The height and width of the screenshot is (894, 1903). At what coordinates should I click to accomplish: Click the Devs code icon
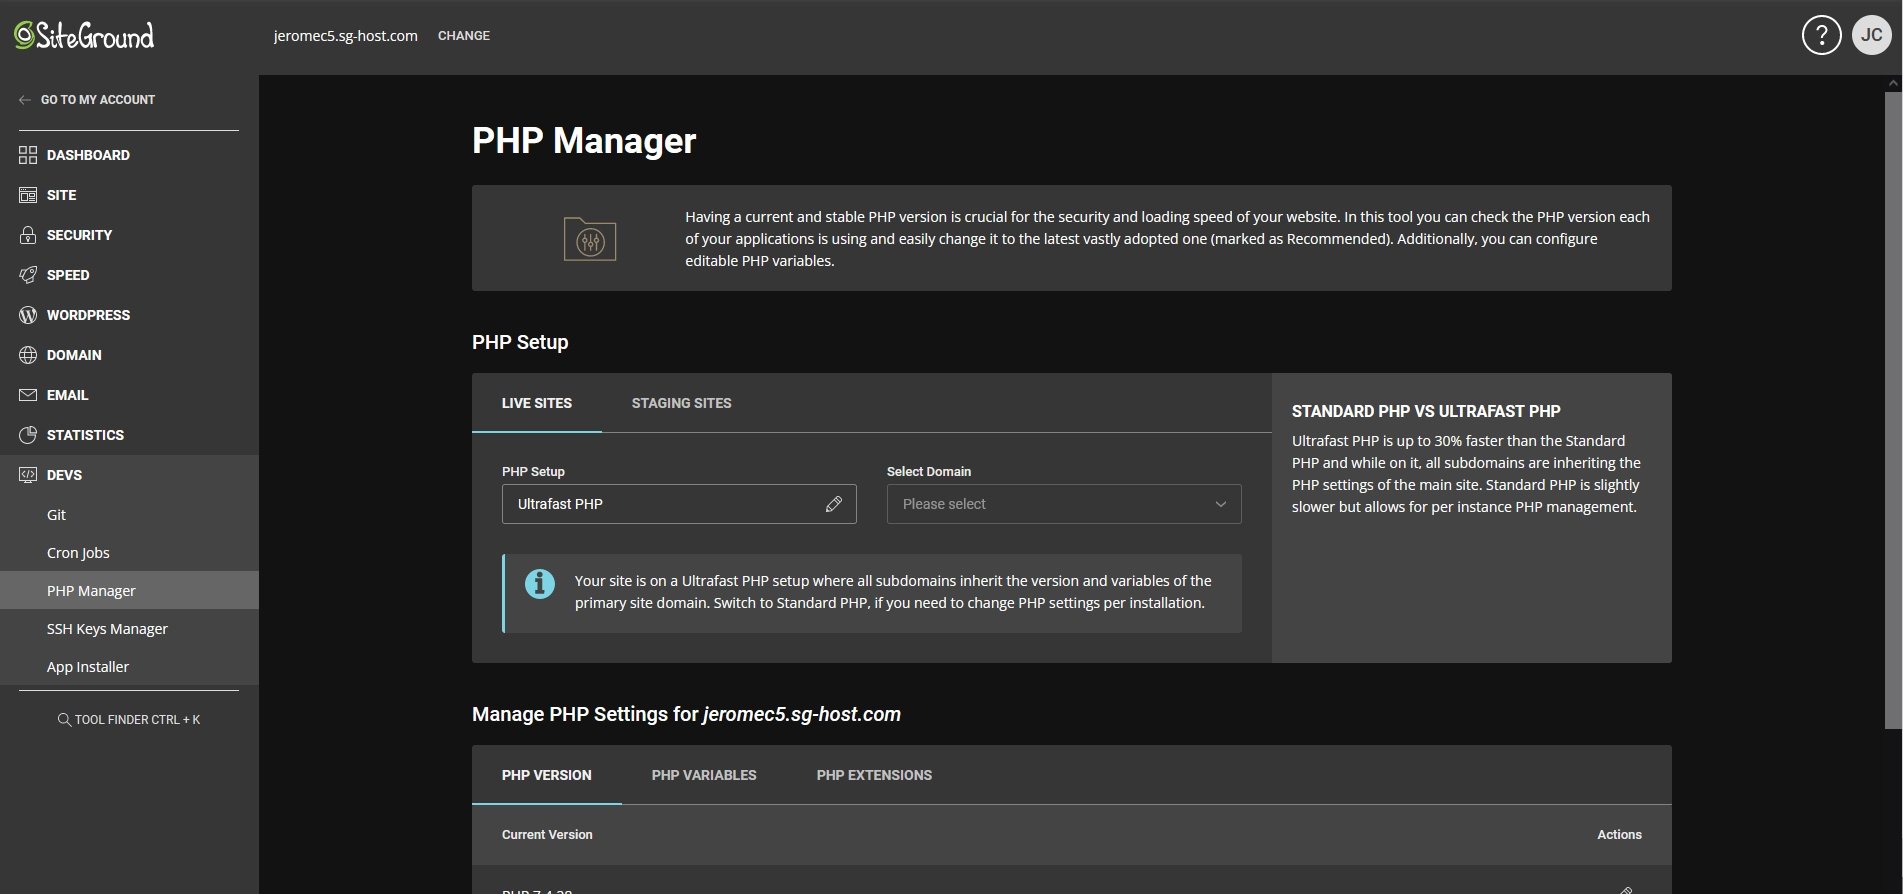click(x=28, y=475)
